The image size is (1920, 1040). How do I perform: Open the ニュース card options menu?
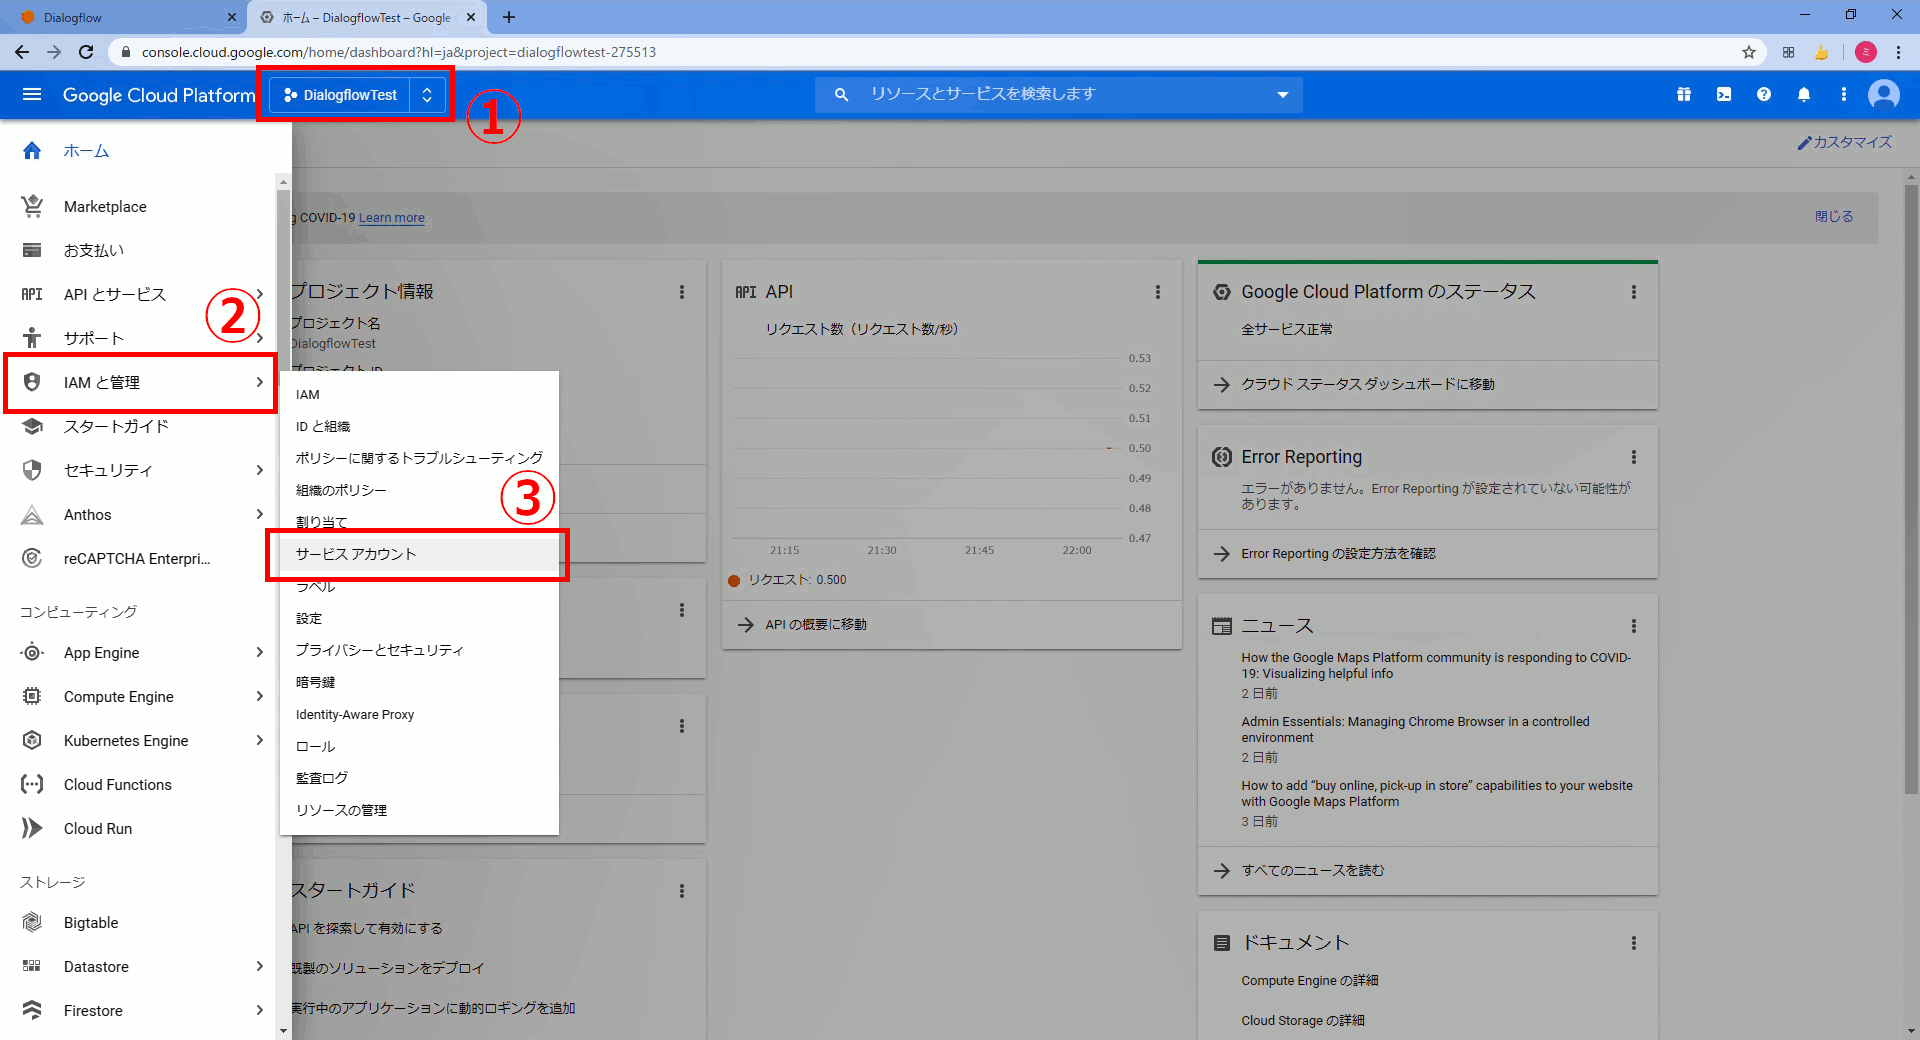click(1634, 626)
